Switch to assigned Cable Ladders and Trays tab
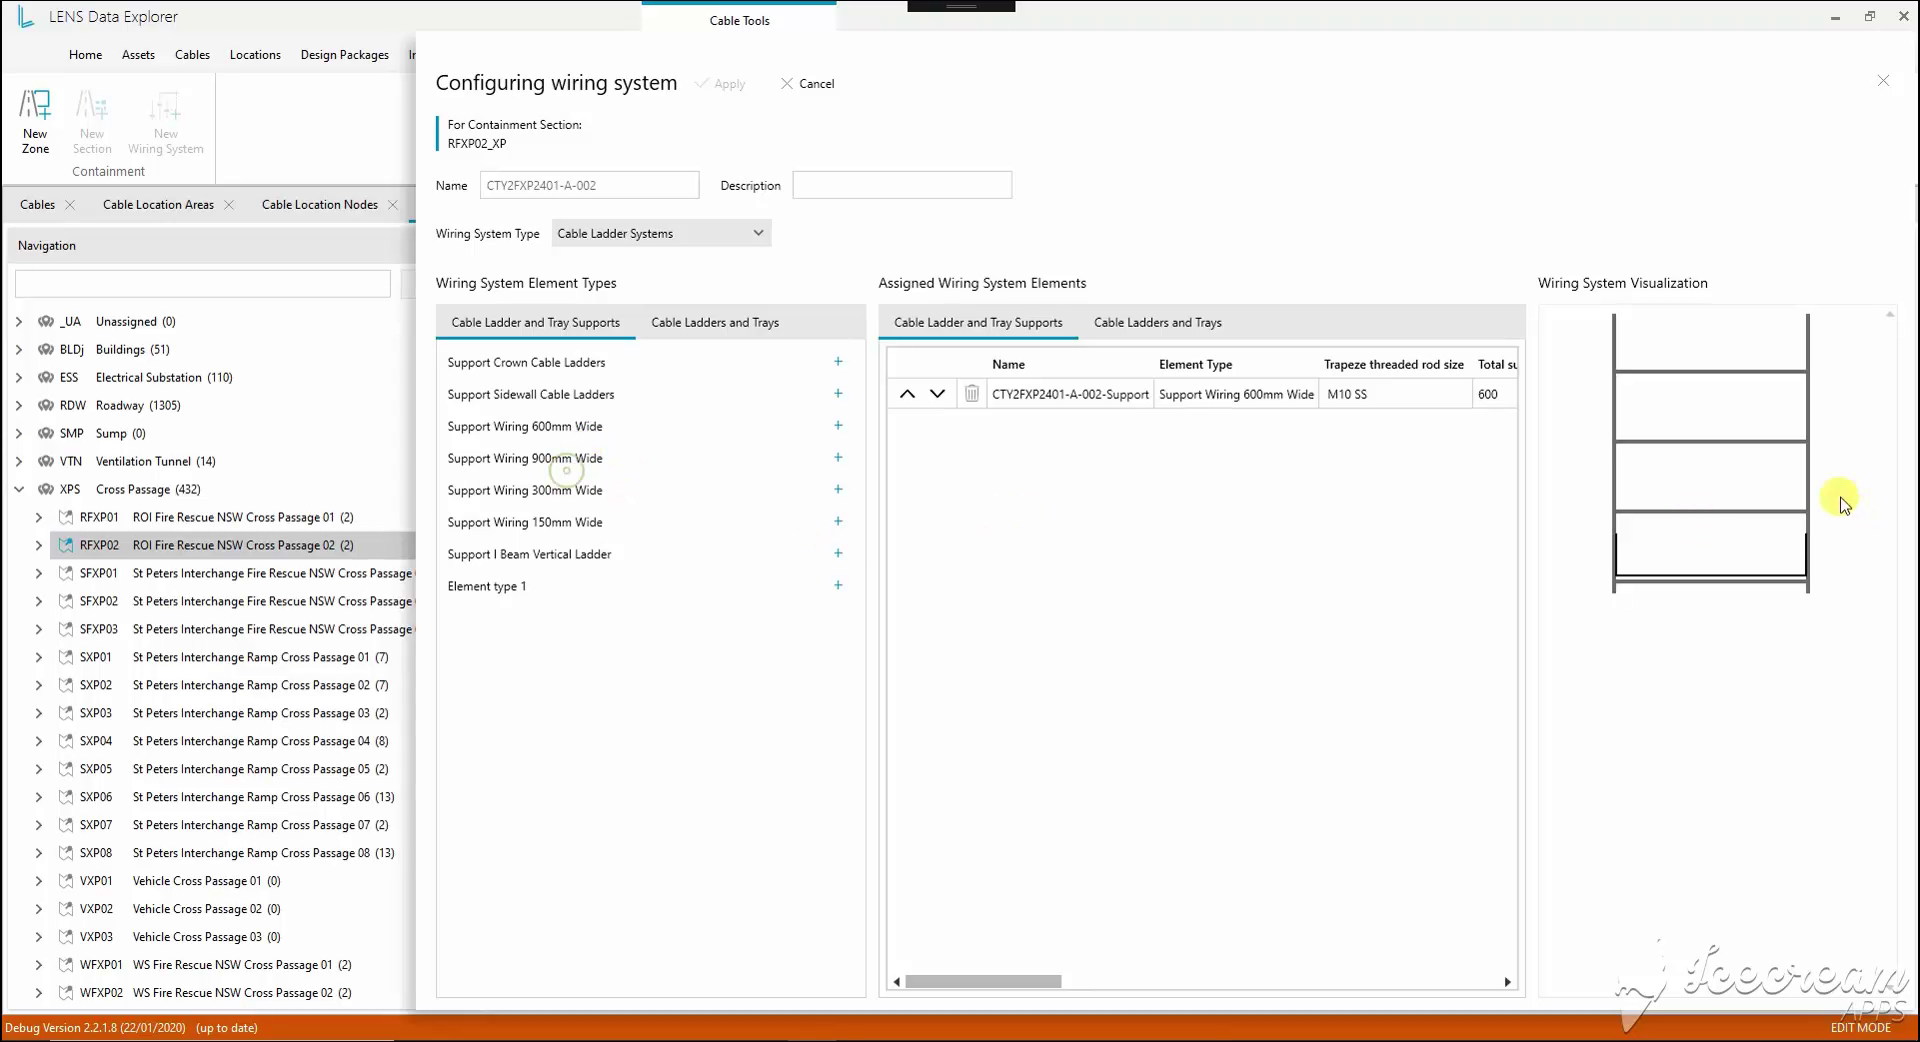This screenshot has height=1042, width=1920. click(1158, 323)
